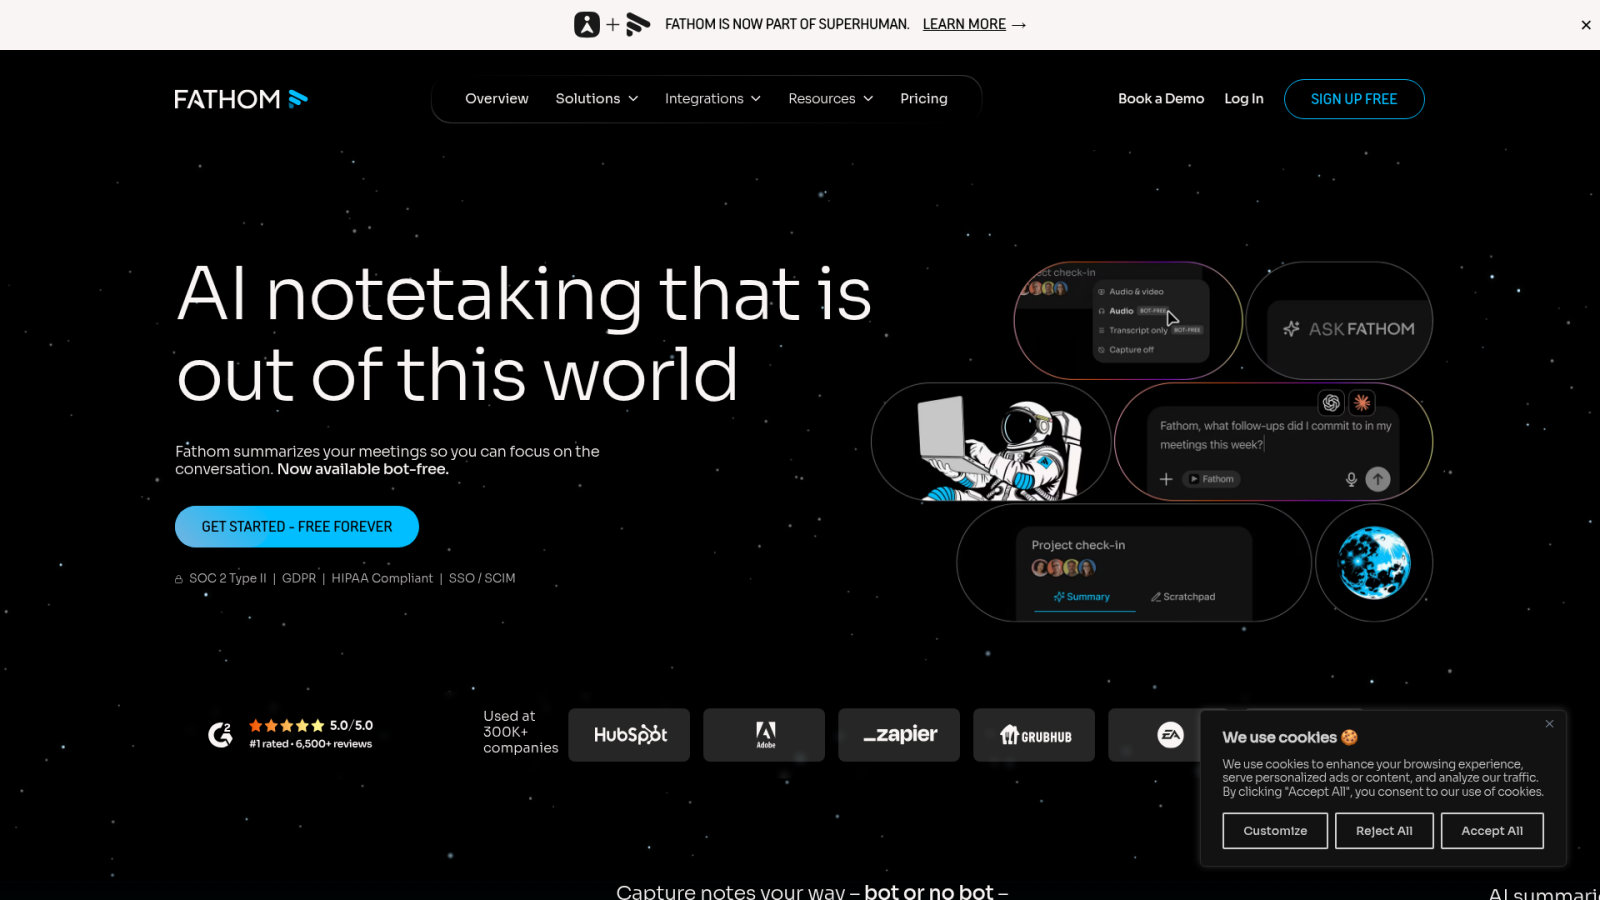Click Get Started - Free Forever button

[297, 527]
